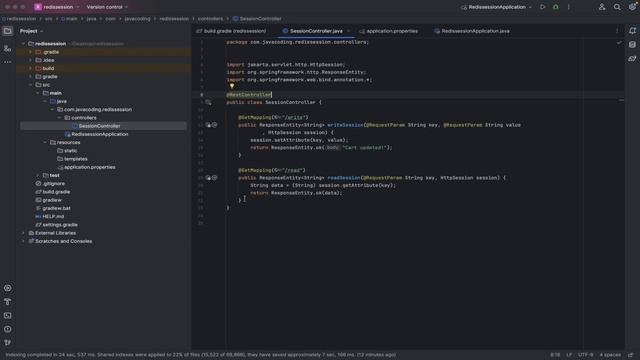The height and width of the screenshot is (360, 640).
Task: Select RedissessionApplication in project tree
Action: (x=100, y=134)
